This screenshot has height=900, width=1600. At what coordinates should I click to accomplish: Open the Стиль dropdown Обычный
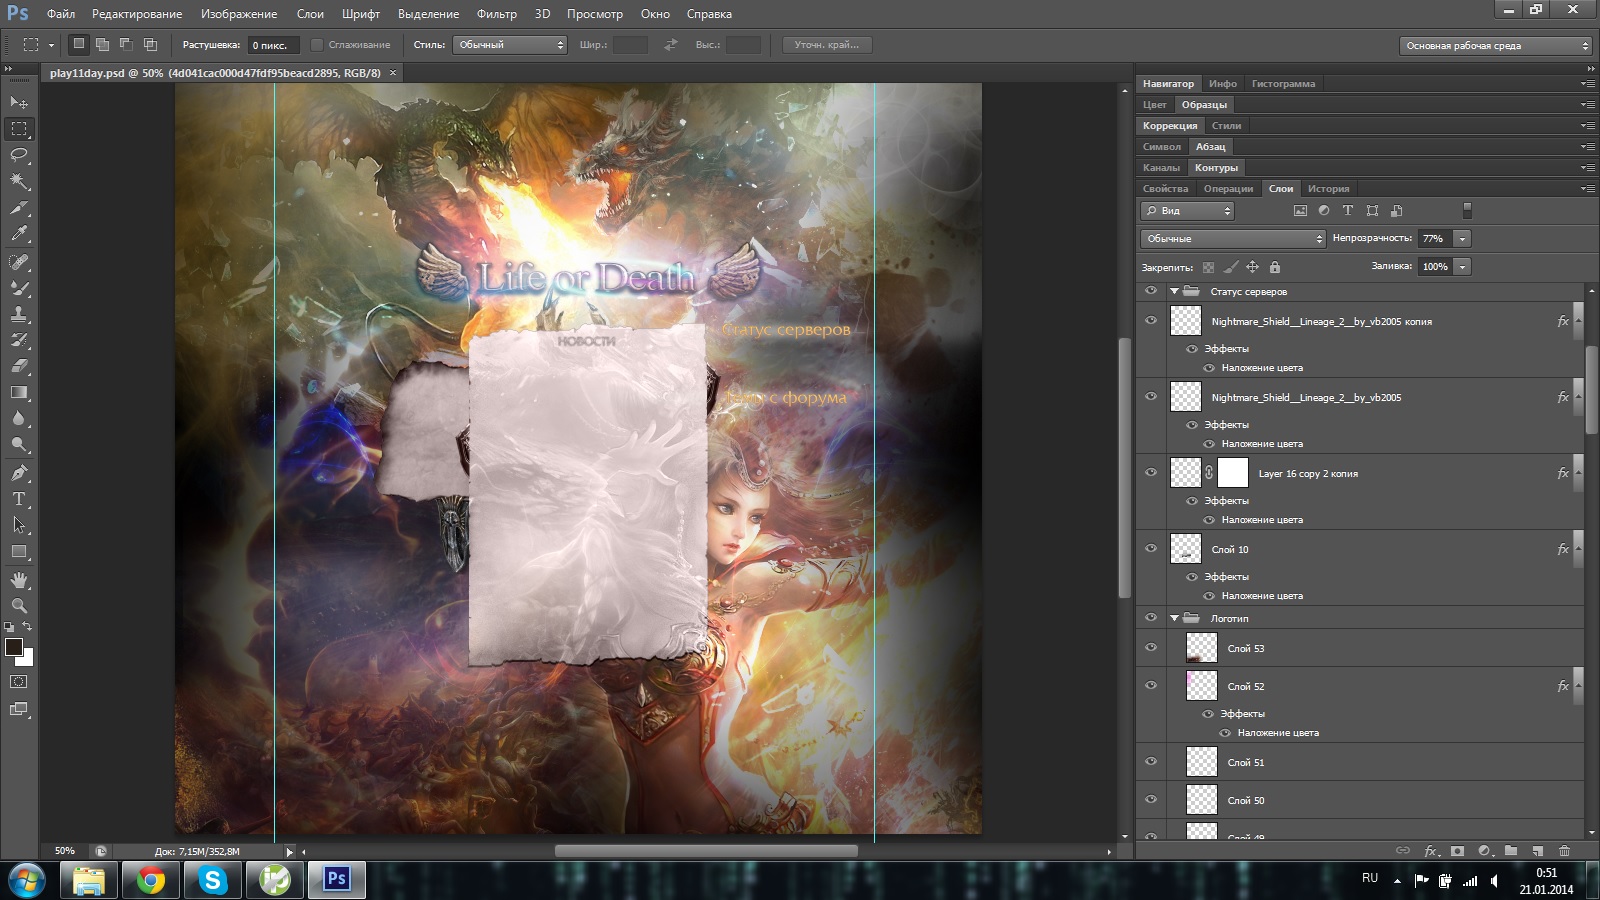coord(510,45)
